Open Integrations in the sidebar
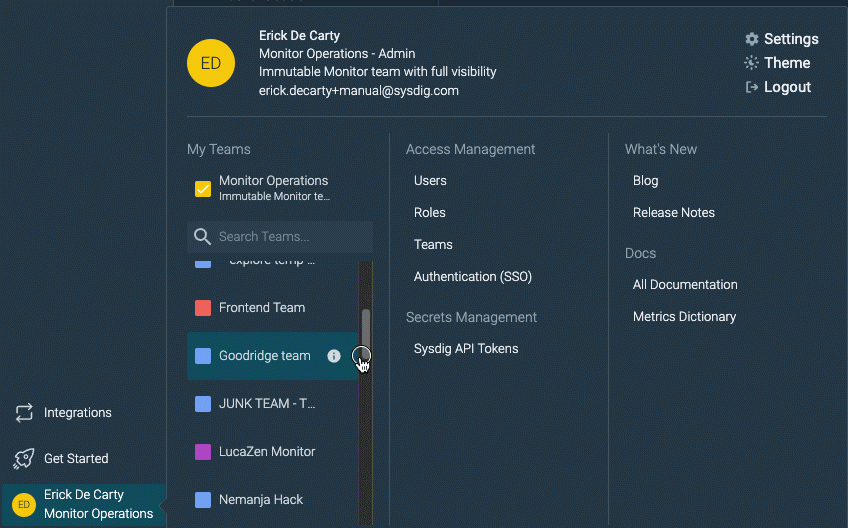Image resolution: width=848 pixels, height=528 pixels. tap(77, 413)
